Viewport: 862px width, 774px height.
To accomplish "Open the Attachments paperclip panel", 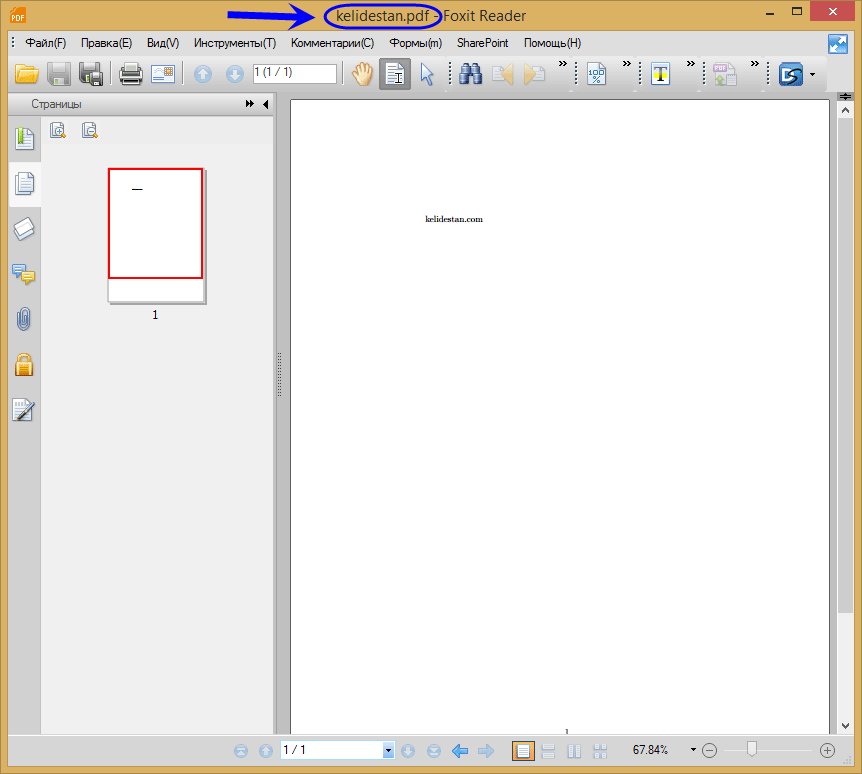I will click(x=24, y=319).
